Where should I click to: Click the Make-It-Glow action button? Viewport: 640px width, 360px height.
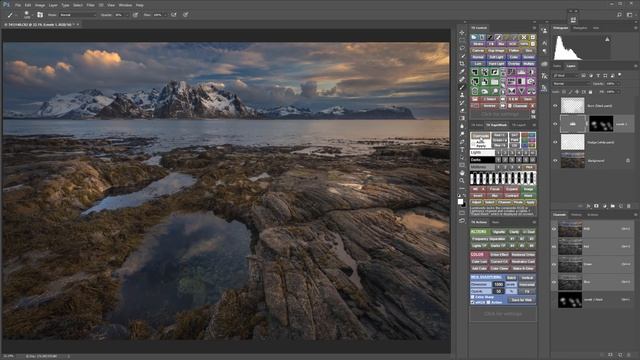coord(523,268)
